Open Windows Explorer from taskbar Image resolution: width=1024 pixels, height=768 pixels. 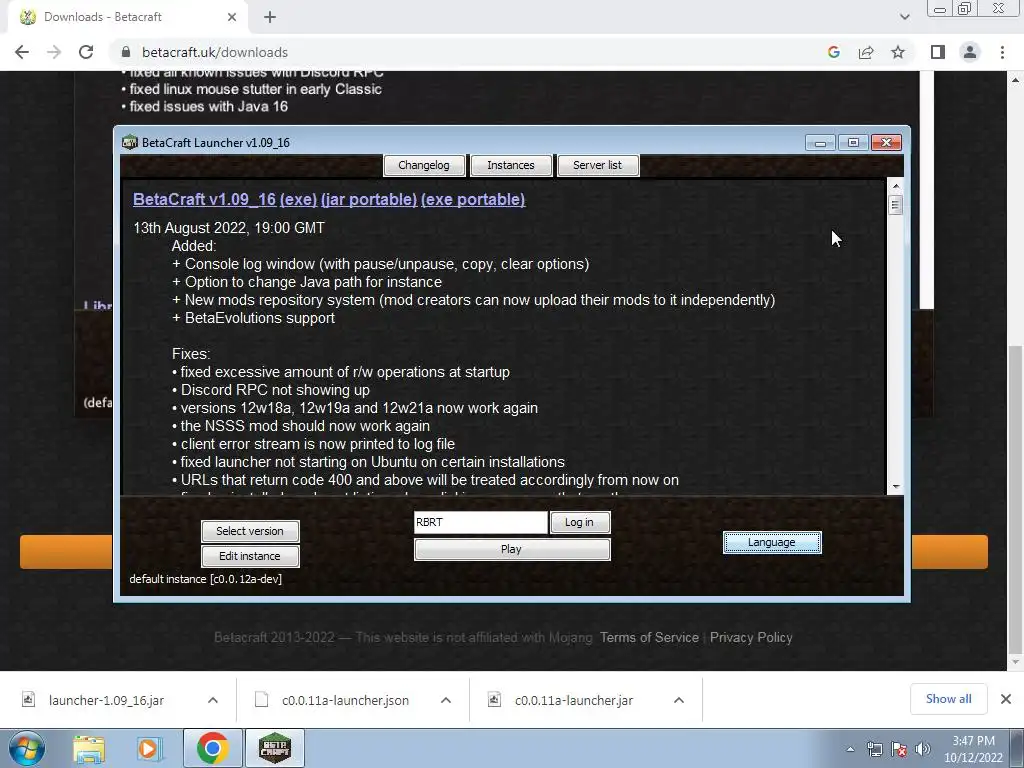(x=89, y=748)
